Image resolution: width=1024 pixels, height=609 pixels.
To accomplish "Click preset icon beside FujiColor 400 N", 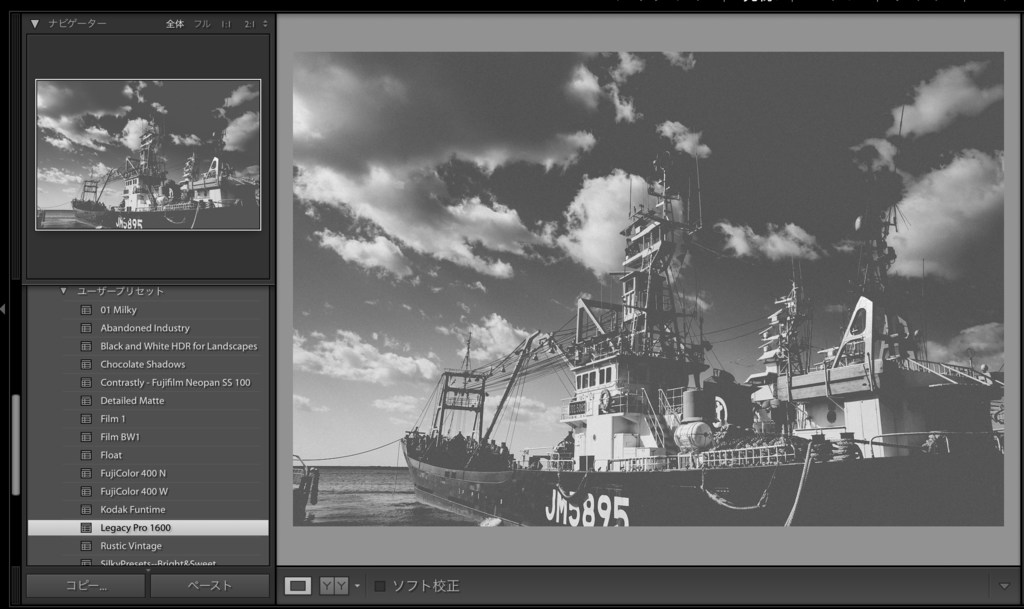I will click(86, 473).
